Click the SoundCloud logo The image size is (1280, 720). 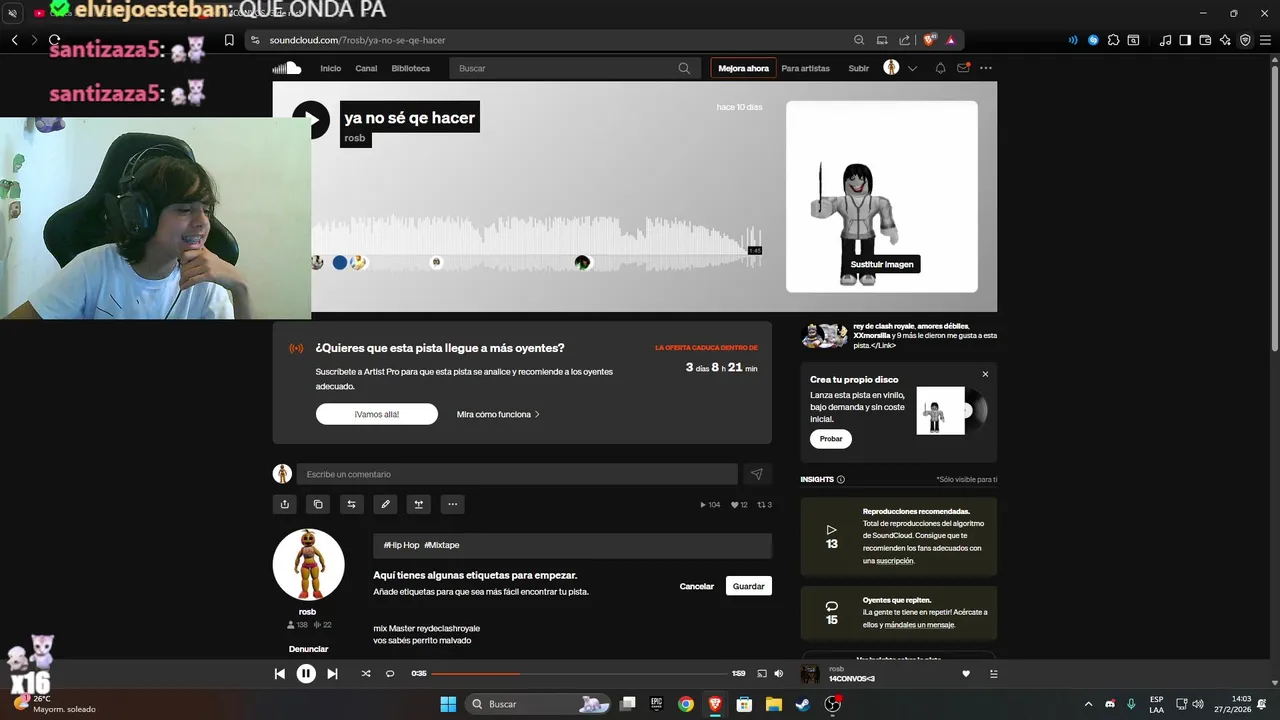pyautogui.click(x=287, y=68)
